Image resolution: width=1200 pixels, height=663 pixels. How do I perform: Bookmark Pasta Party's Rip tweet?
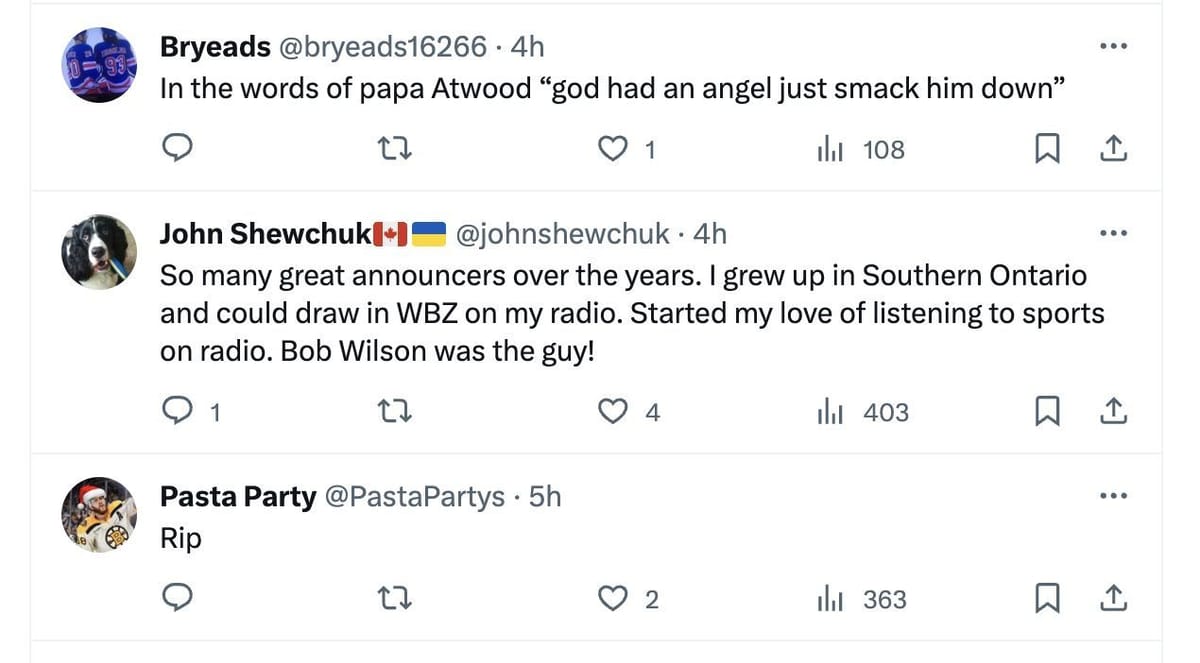click(1046, 599)
